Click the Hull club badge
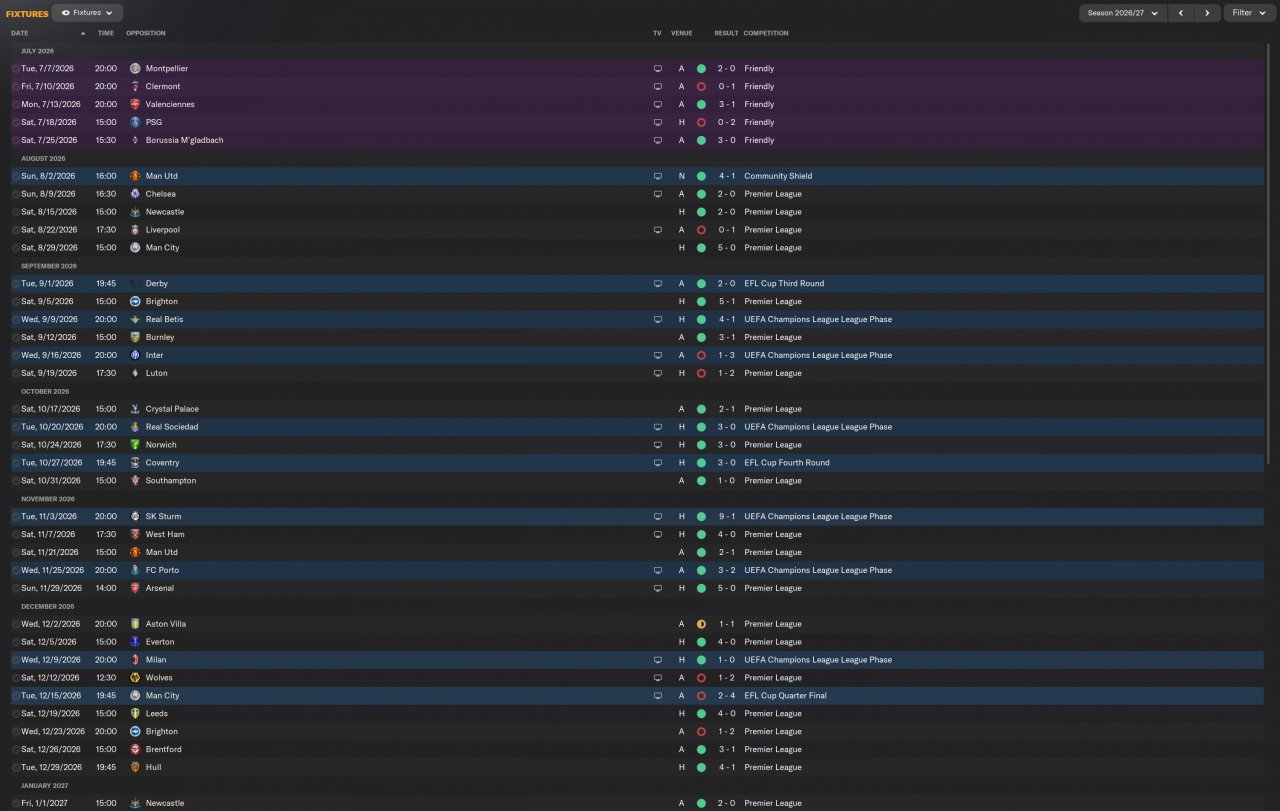 135,768
